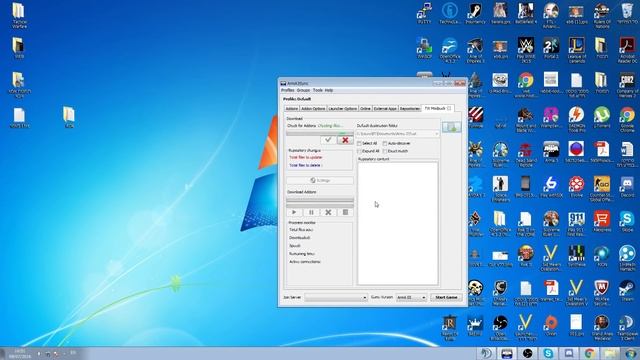
Task: Select the OpenOffice desktop icon
Action: pos(450,50)
